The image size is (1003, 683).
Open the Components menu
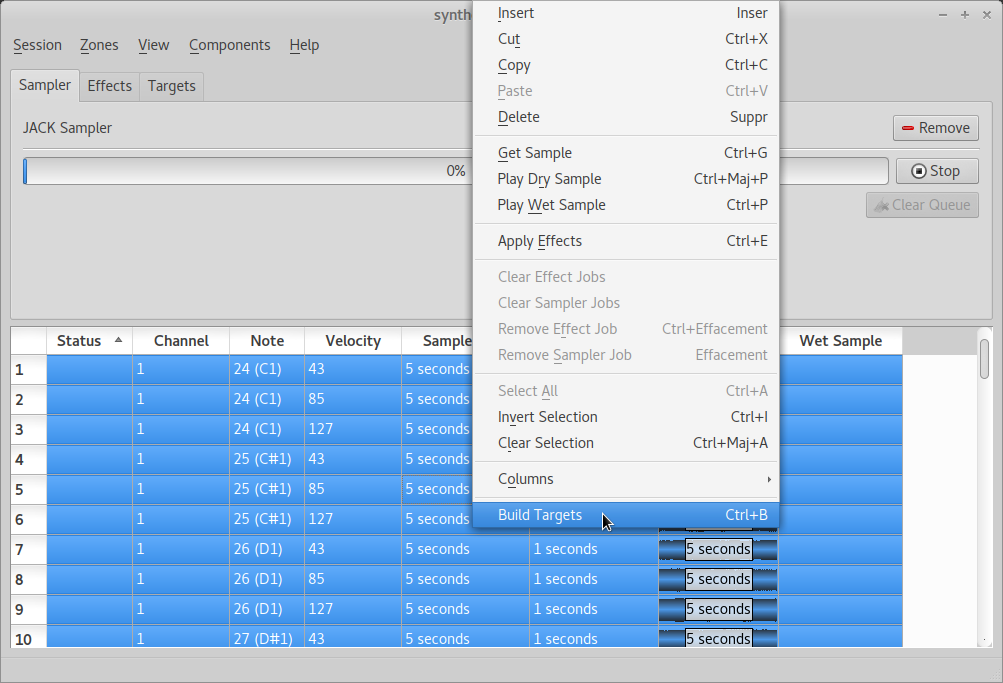(x=230, y=45)
